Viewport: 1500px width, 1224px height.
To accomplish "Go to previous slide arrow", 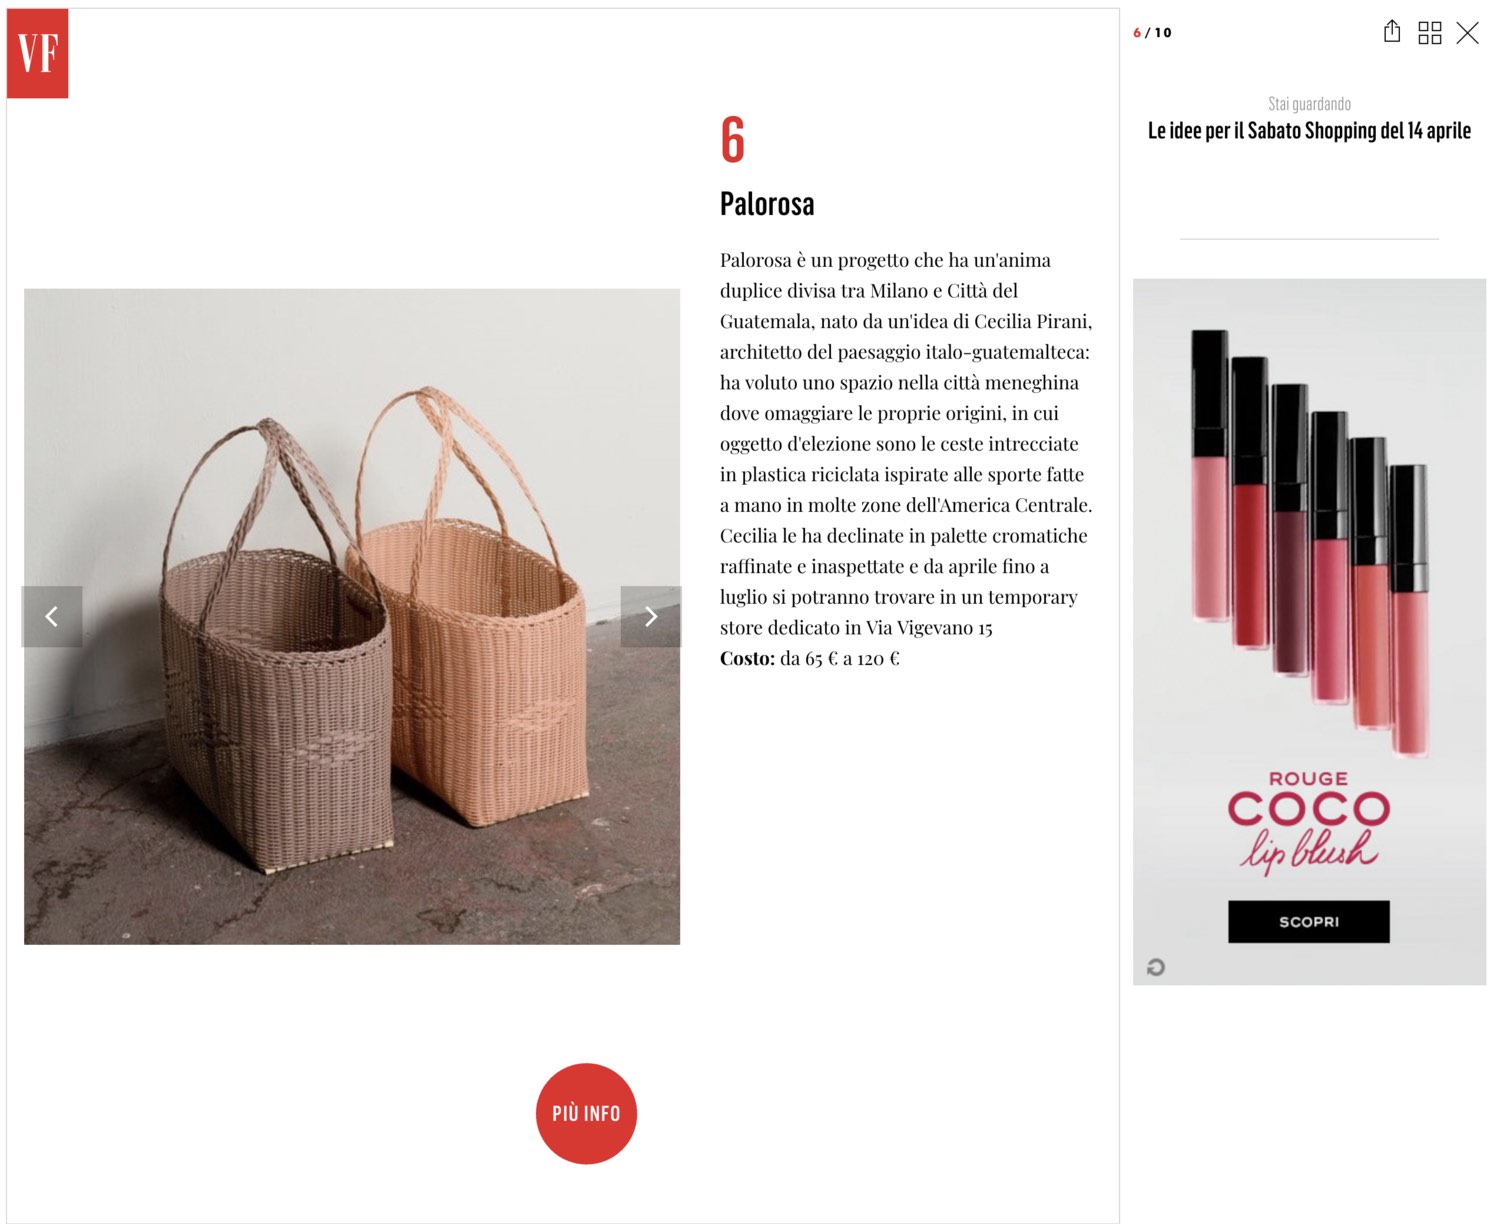I will coord(52,616).
